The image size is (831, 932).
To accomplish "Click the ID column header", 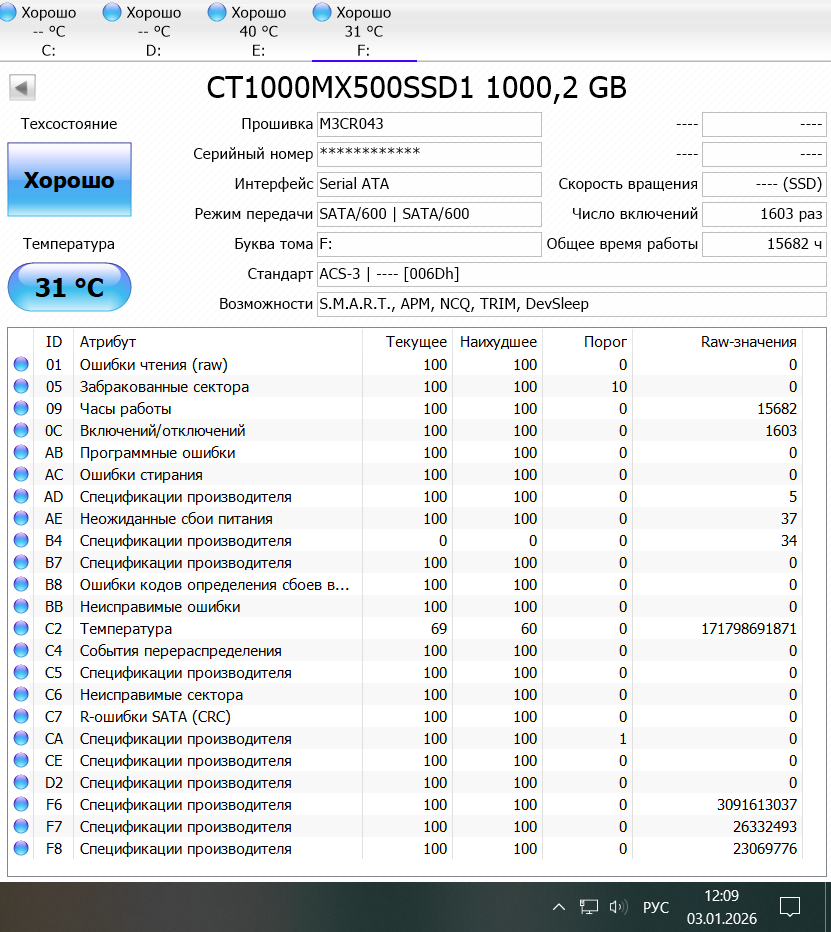I will [x=53, y=342].
